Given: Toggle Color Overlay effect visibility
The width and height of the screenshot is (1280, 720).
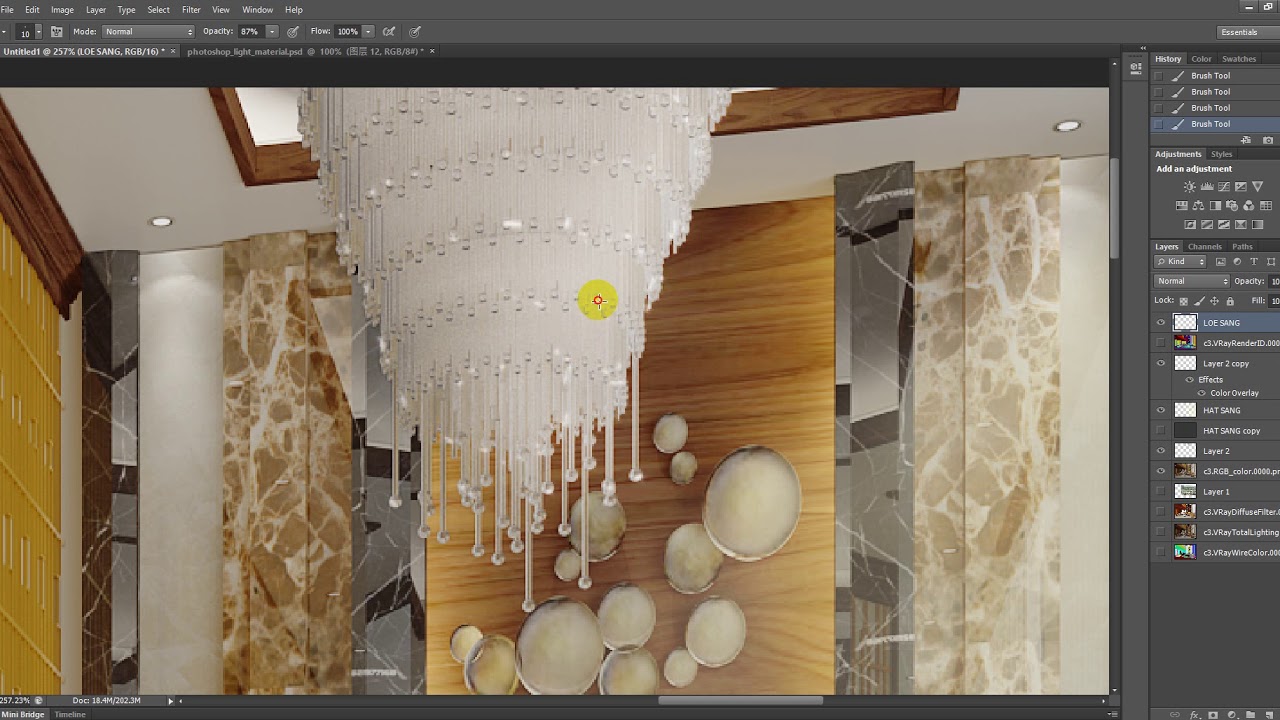Looking at the screenshot, I should click(1201, 393).
